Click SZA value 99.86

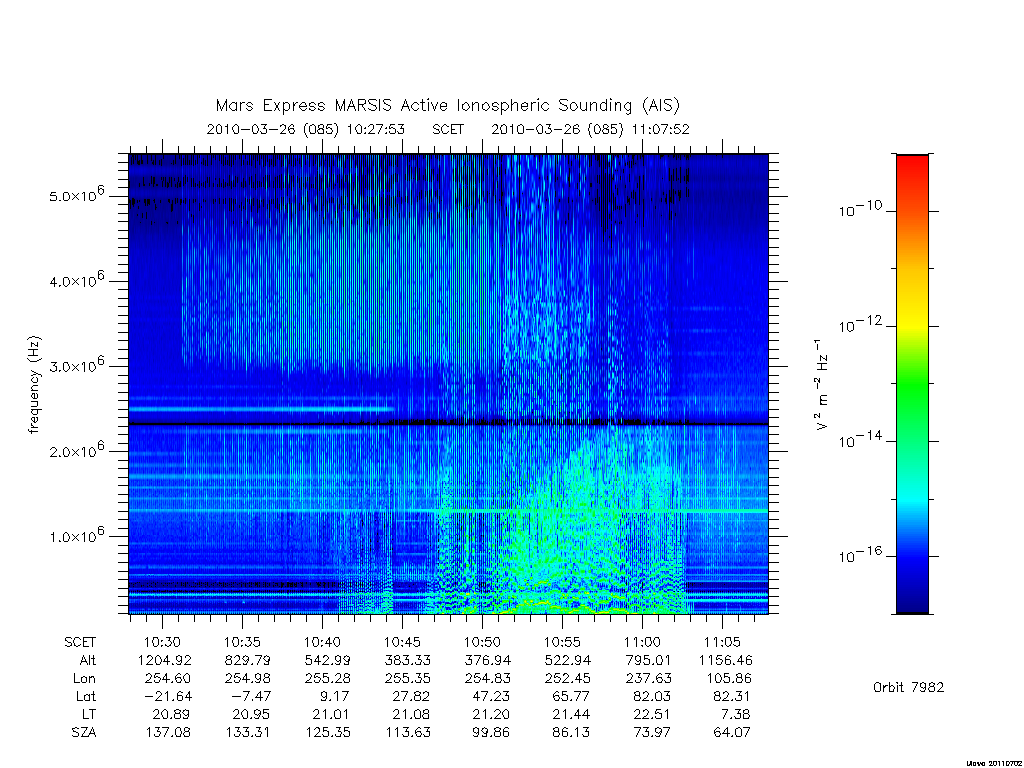click(x=490, y=733)
